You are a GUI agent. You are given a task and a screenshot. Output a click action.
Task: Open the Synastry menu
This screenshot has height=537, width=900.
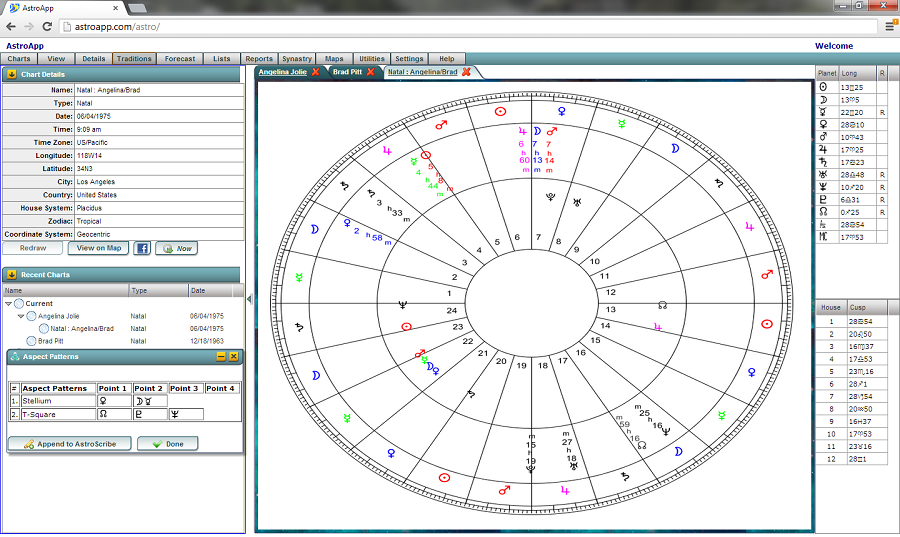point(296,59)
